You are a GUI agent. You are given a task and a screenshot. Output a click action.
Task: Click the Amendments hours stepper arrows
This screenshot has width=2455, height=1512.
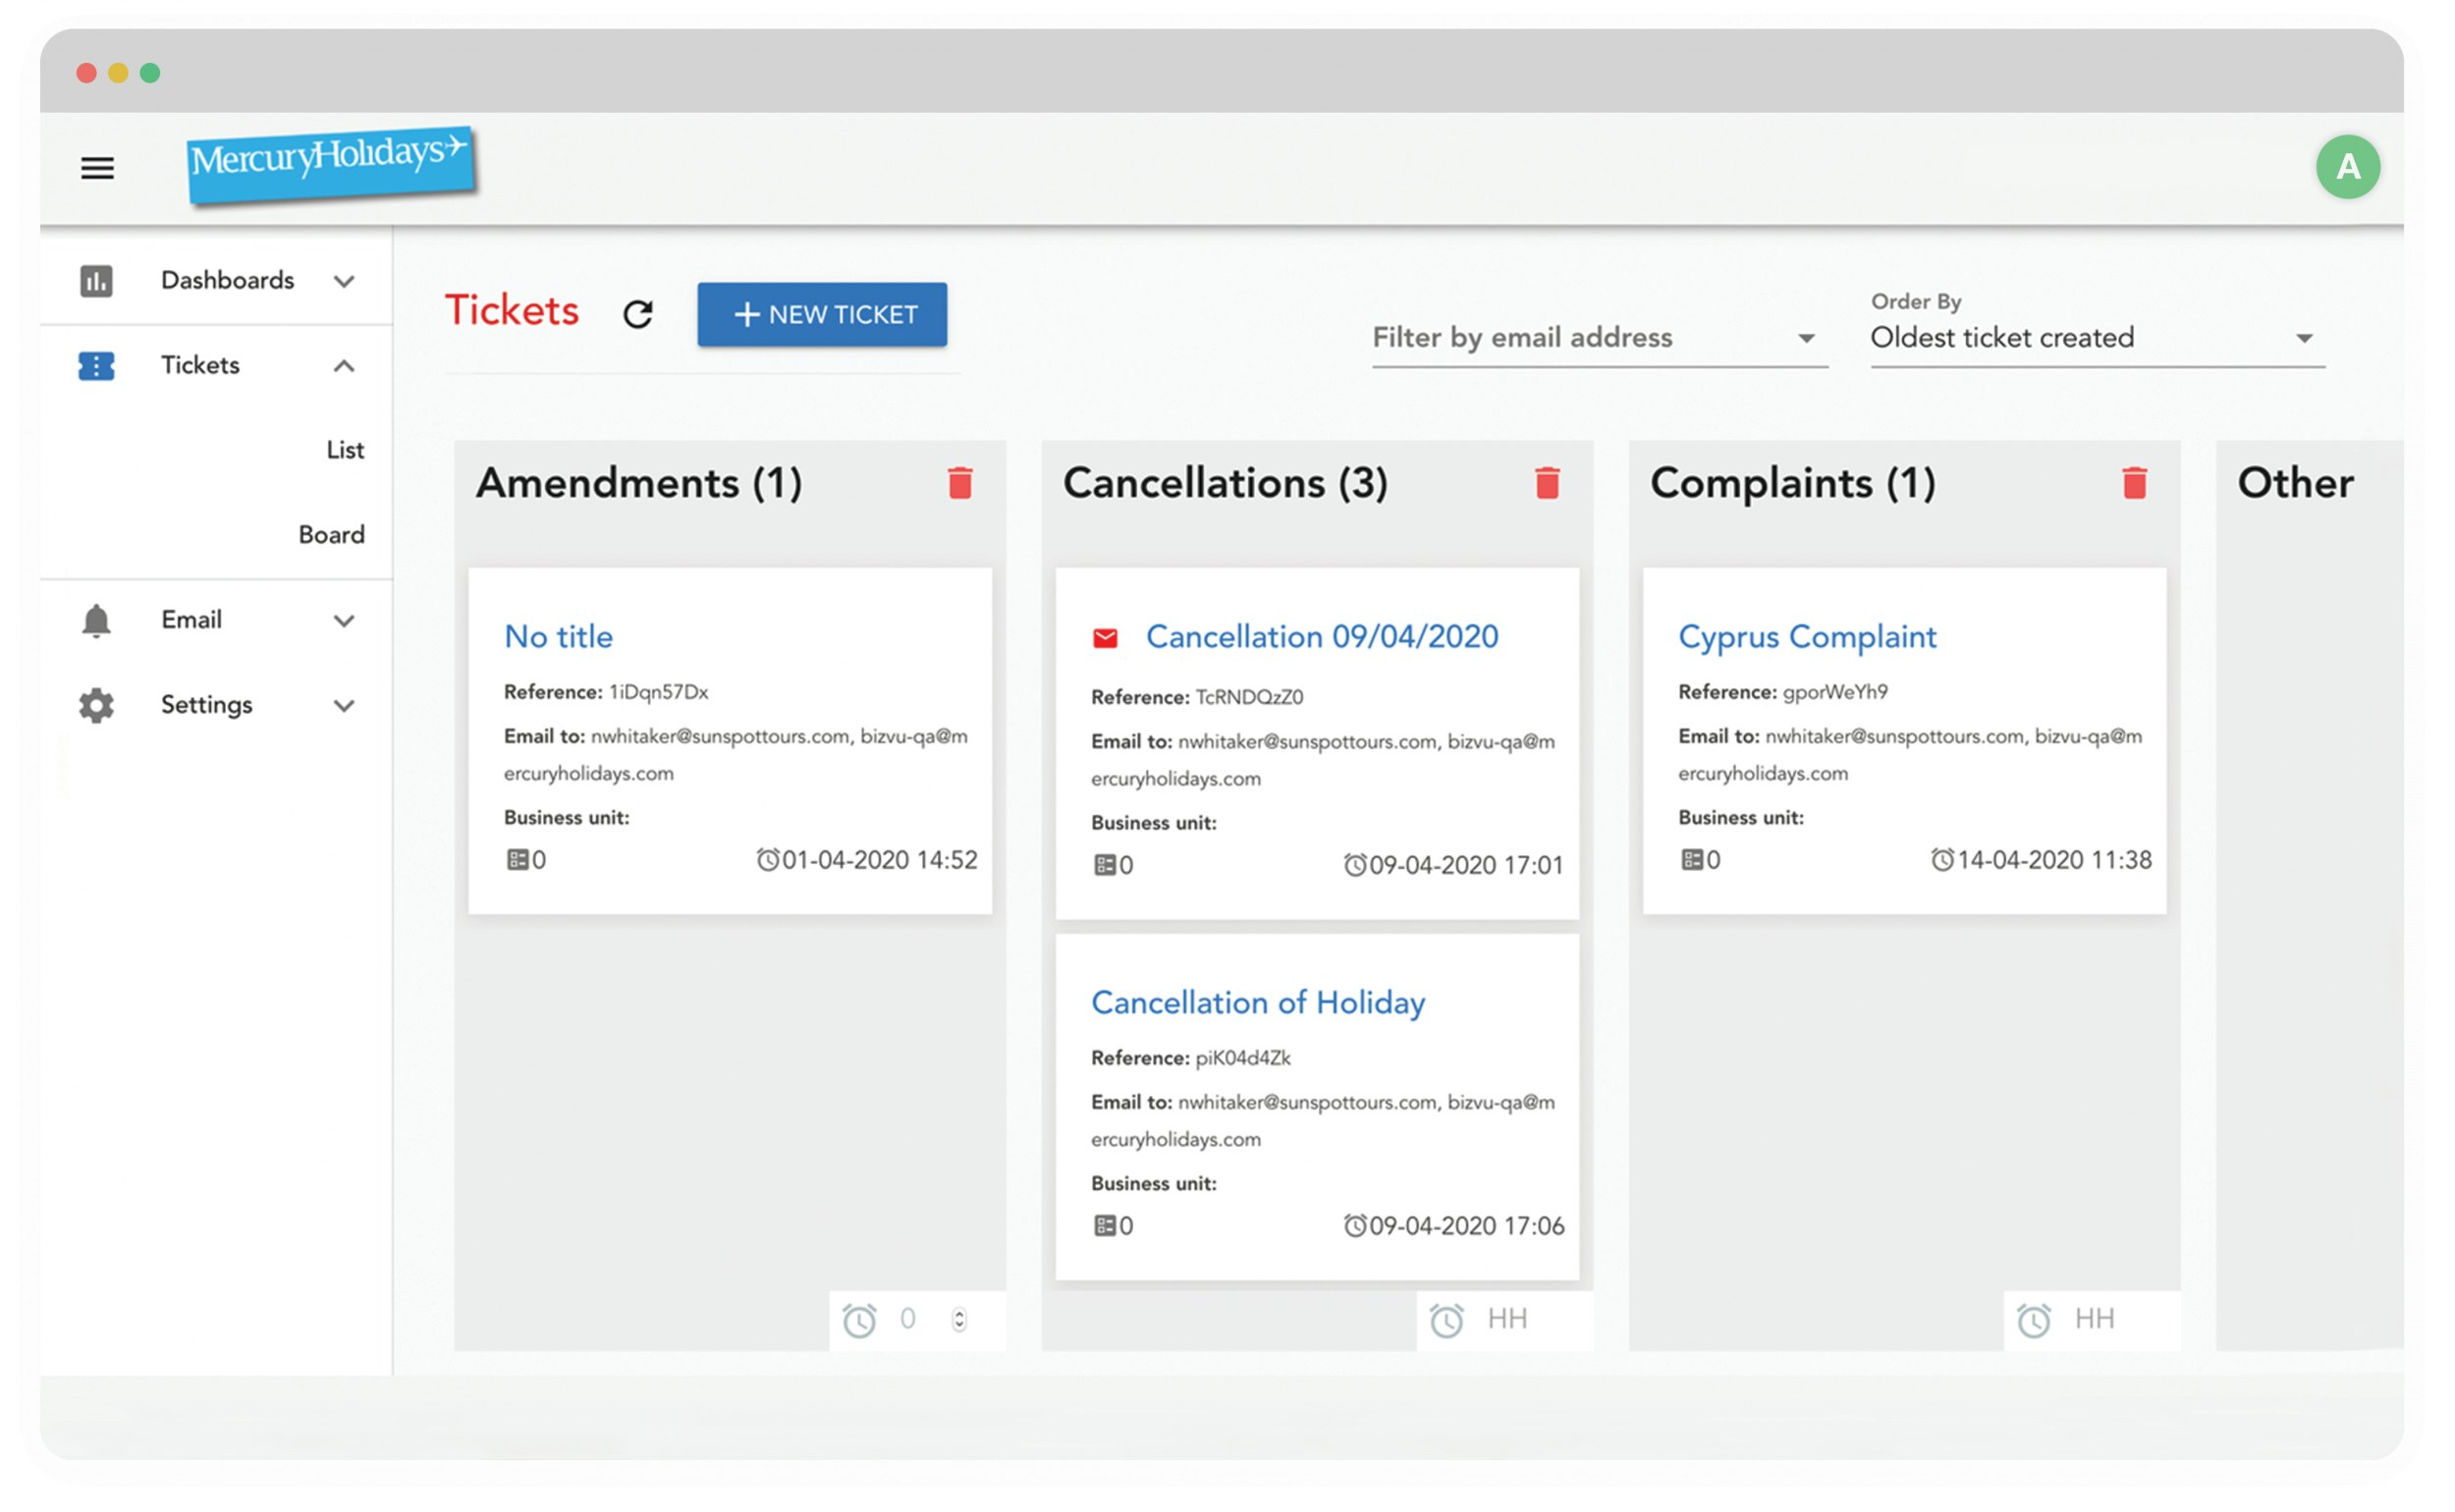[x=959, y=1319]
